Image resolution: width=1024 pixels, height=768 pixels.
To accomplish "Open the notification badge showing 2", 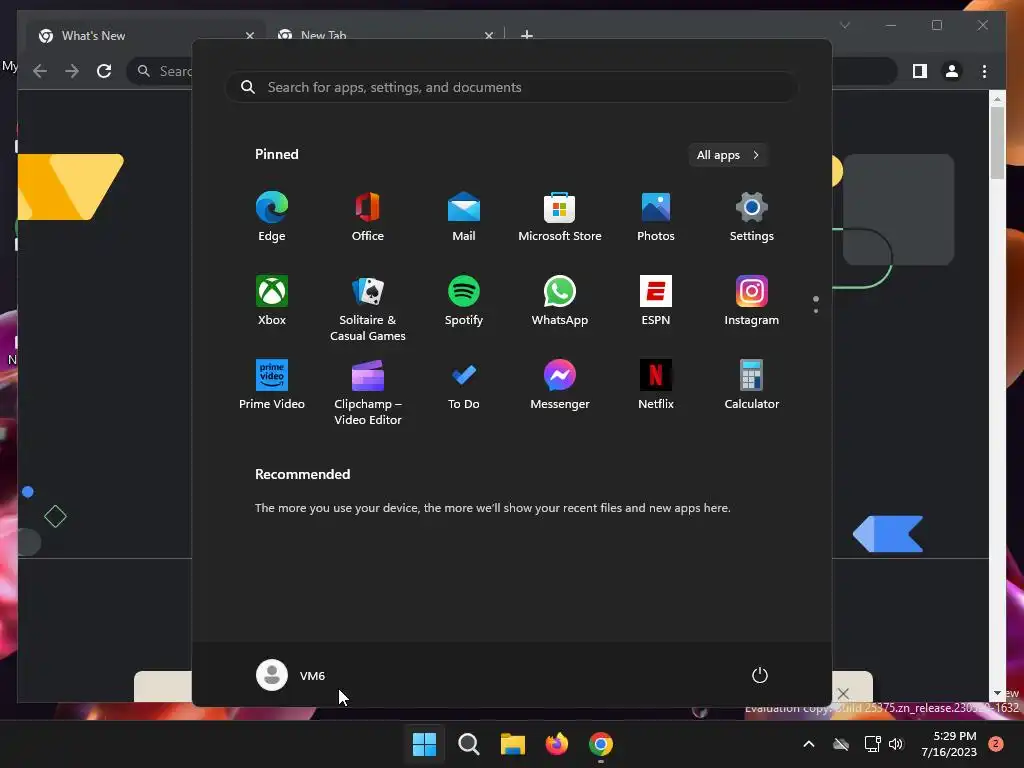I will (996, 744).
